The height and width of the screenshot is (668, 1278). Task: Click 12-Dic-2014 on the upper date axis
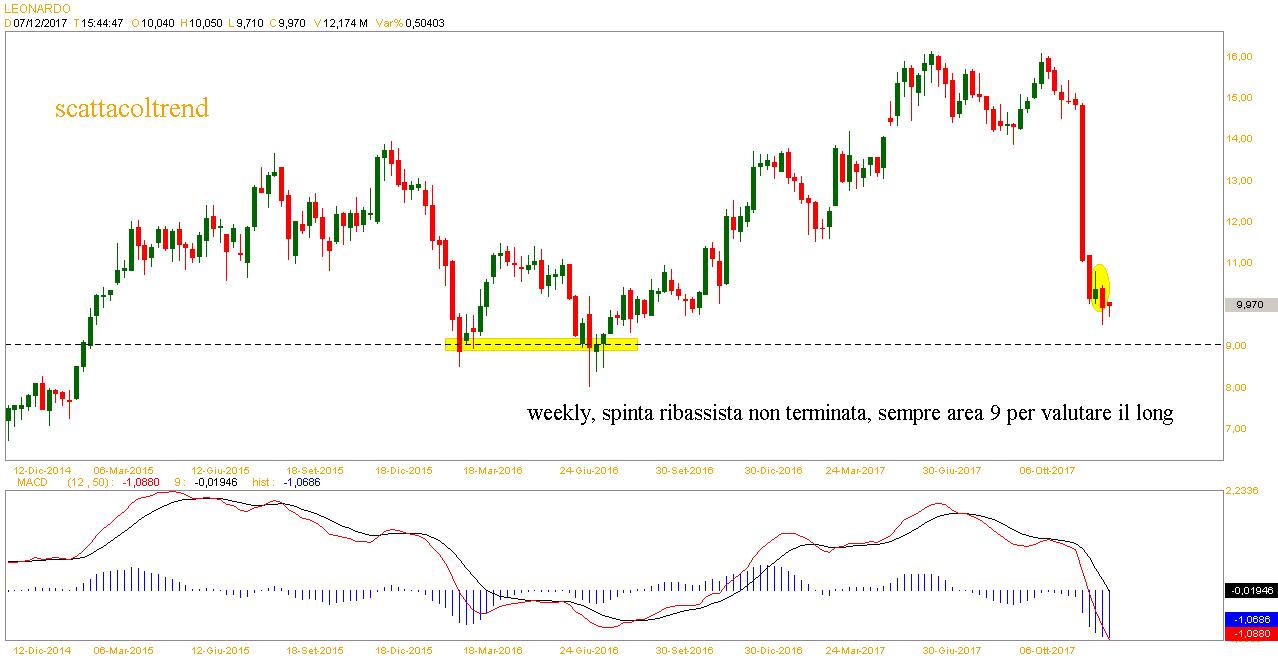41,469
